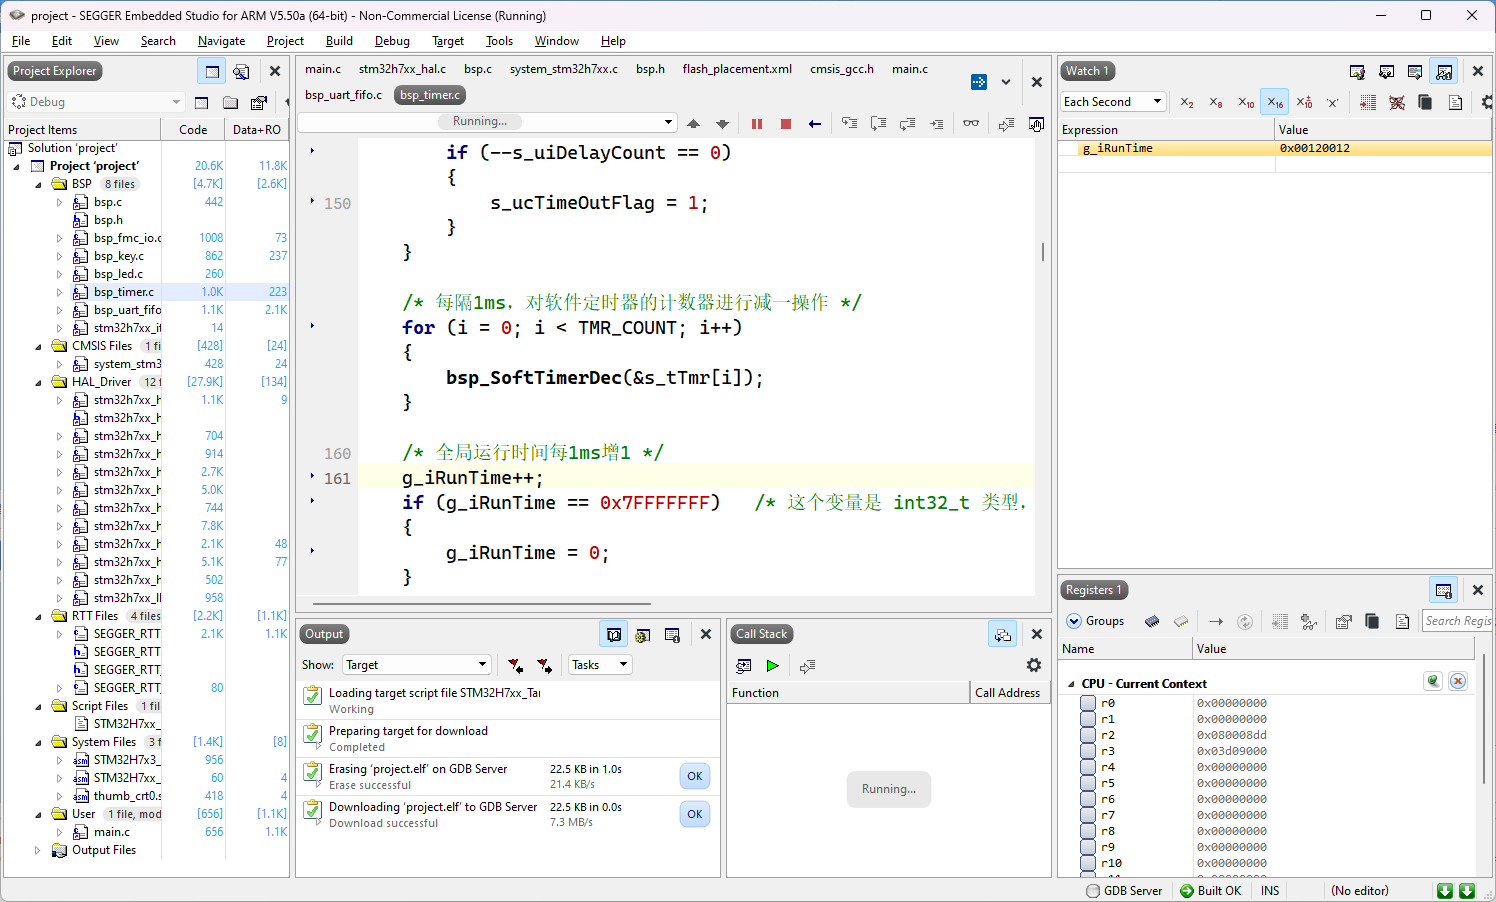Expand the Output Files folder
The image size is (1496, 902).
(x=39, y=850)
